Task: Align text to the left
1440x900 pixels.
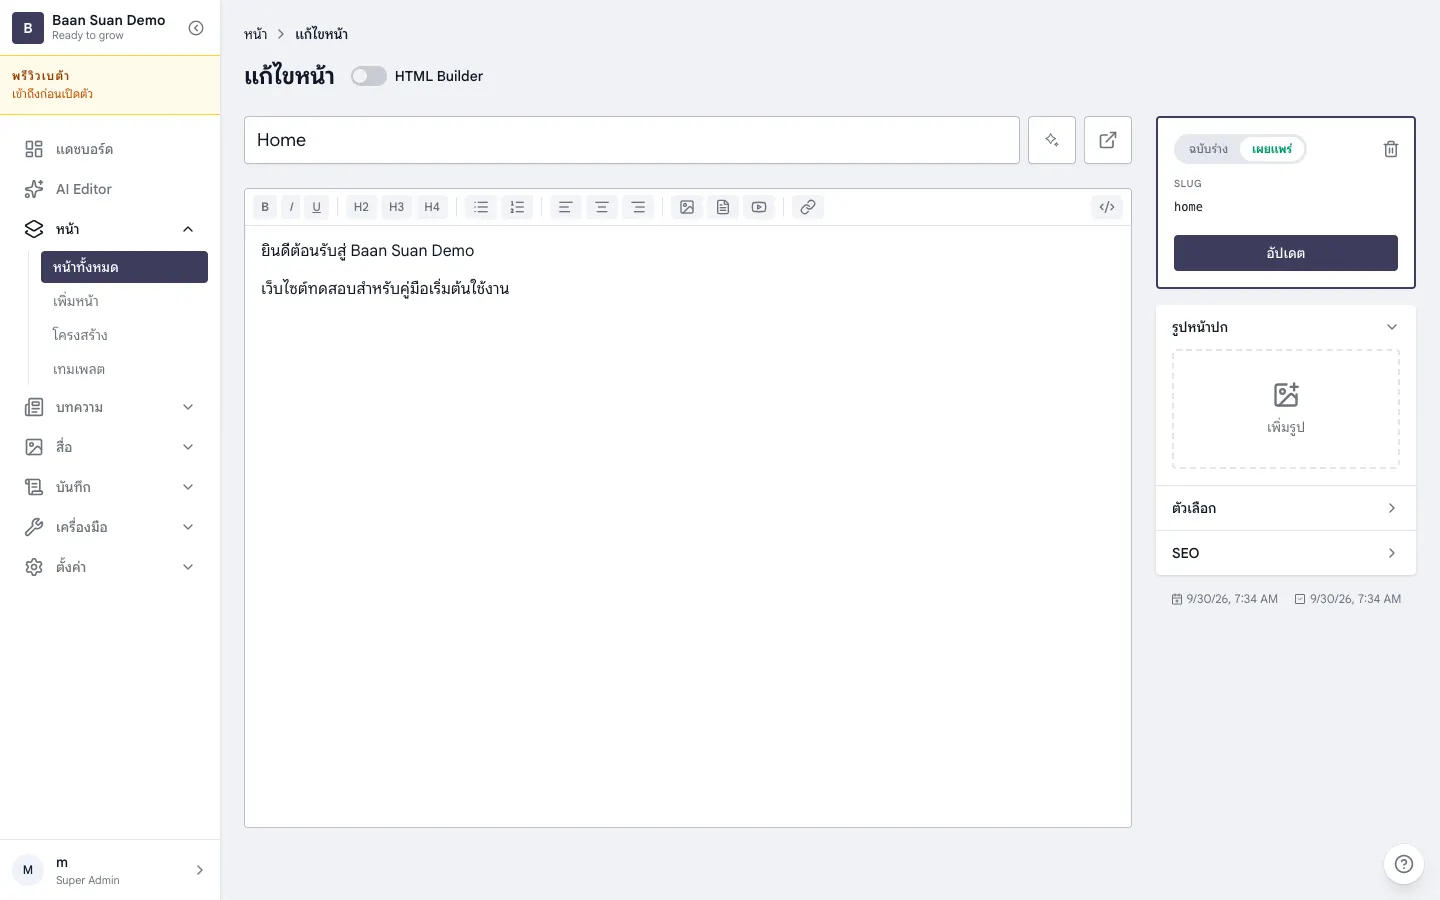Action: click(565, 207)
